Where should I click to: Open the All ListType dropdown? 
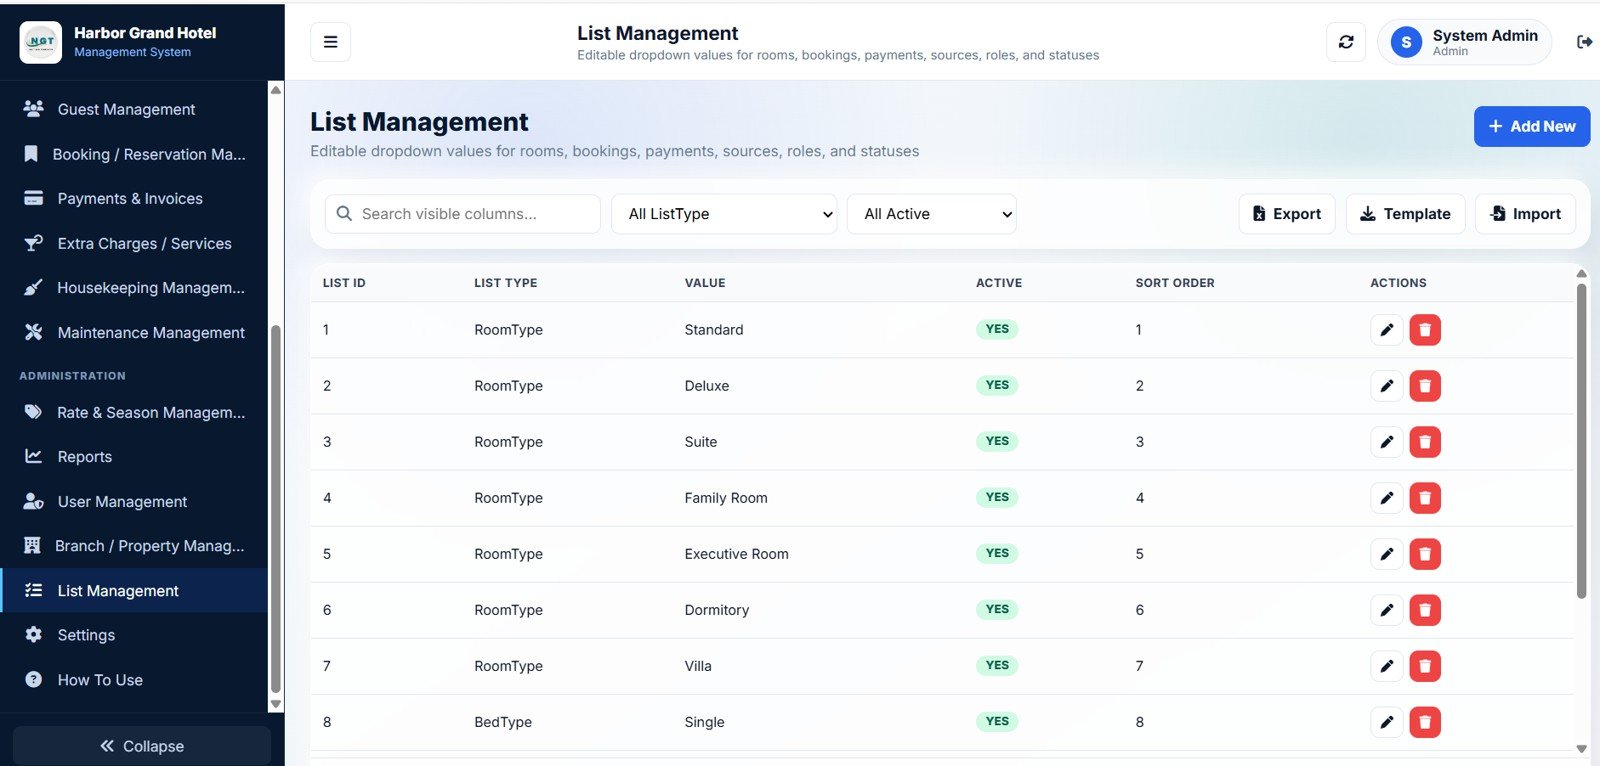click(724, 214)
